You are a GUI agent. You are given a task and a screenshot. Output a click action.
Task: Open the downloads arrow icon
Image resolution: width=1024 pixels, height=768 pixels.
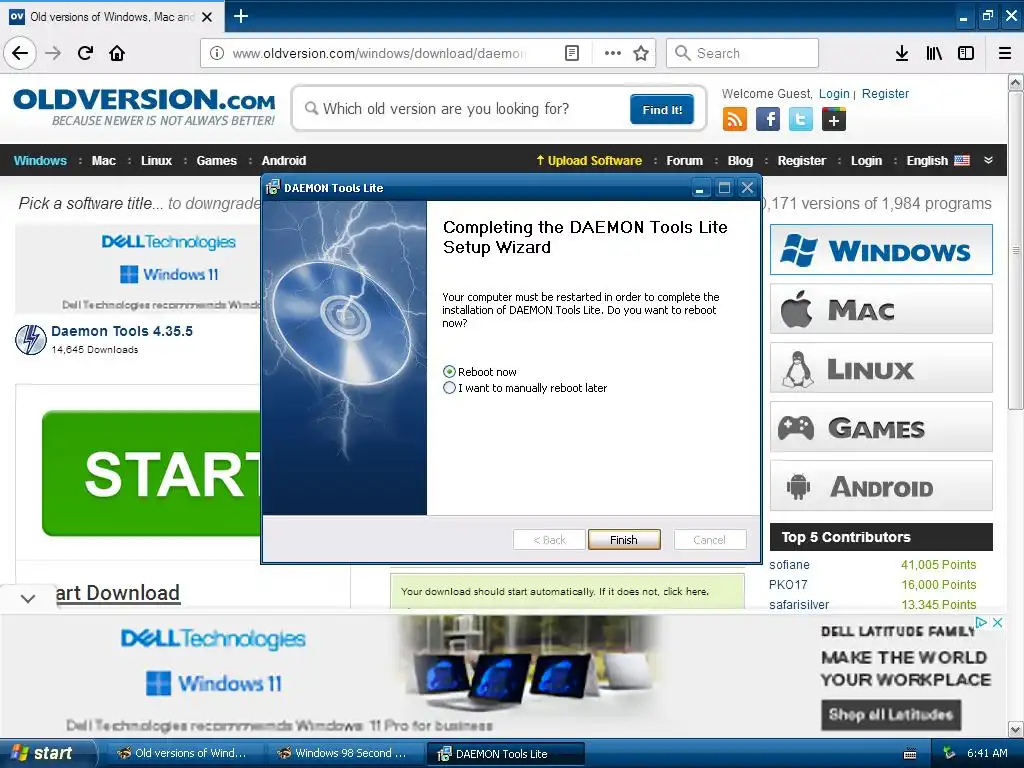(x=902, y=53)
